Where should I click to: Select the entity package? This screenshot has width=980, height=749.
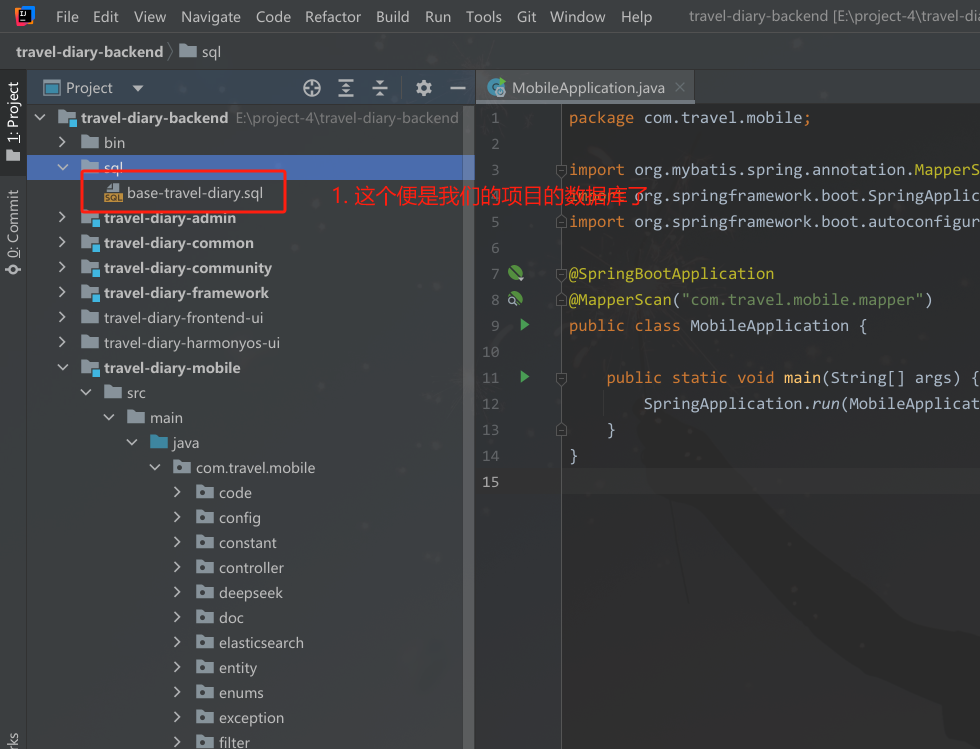[x=238, y=668]
